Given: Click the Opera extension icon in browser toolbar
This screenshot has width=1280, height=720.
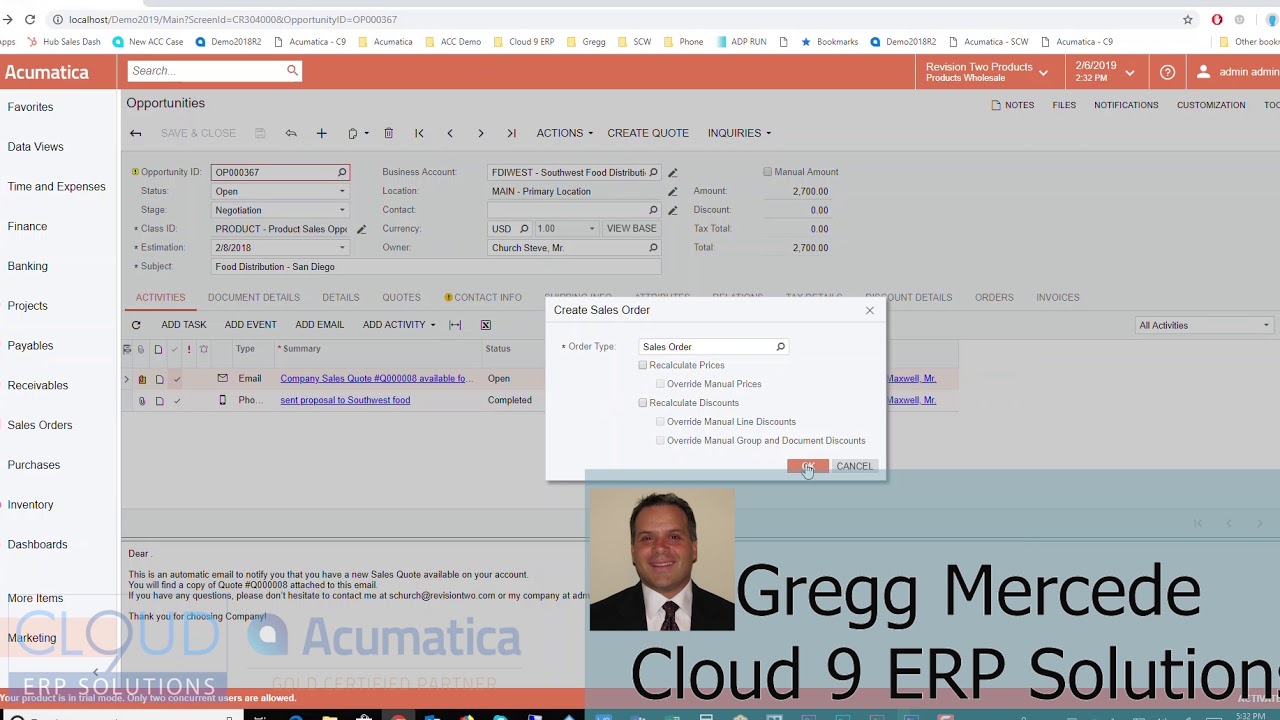Looking at the screenshot, I should (1217, 19).
